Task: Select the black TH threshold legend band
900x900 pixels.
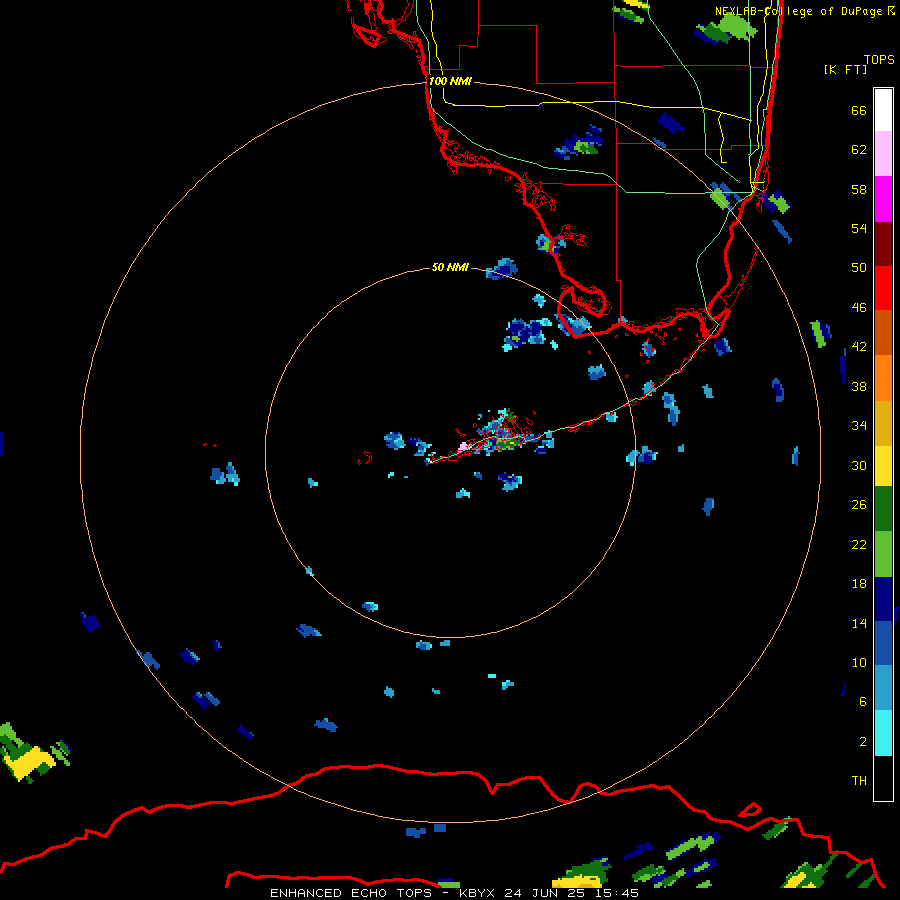Action: [883, 778]
